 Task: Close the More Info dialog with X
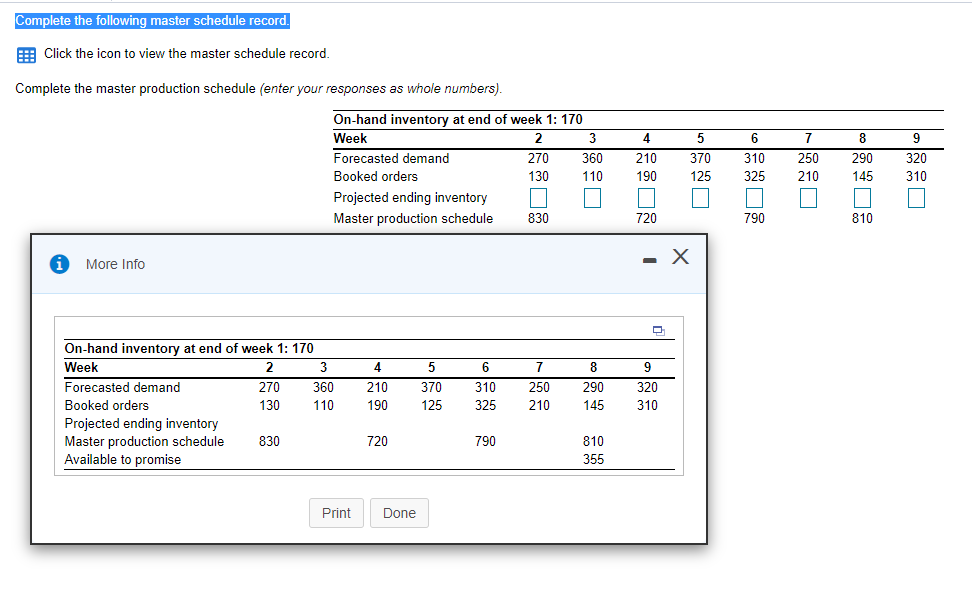tap(680, 257)
